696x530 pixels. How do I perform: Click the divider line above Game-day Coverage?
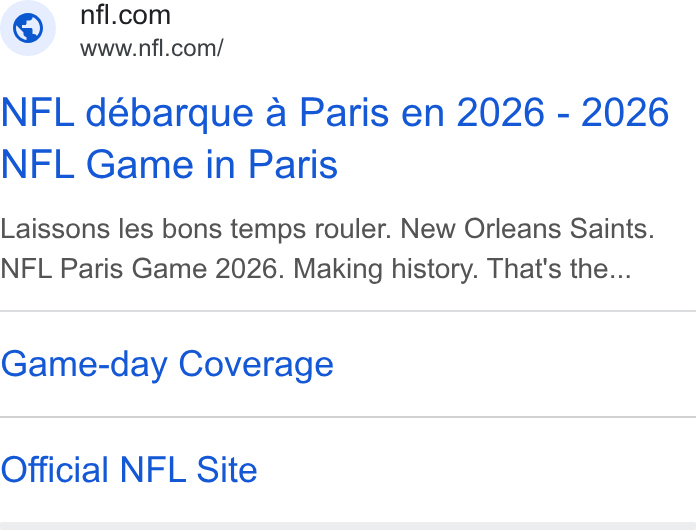coord(348,311)
